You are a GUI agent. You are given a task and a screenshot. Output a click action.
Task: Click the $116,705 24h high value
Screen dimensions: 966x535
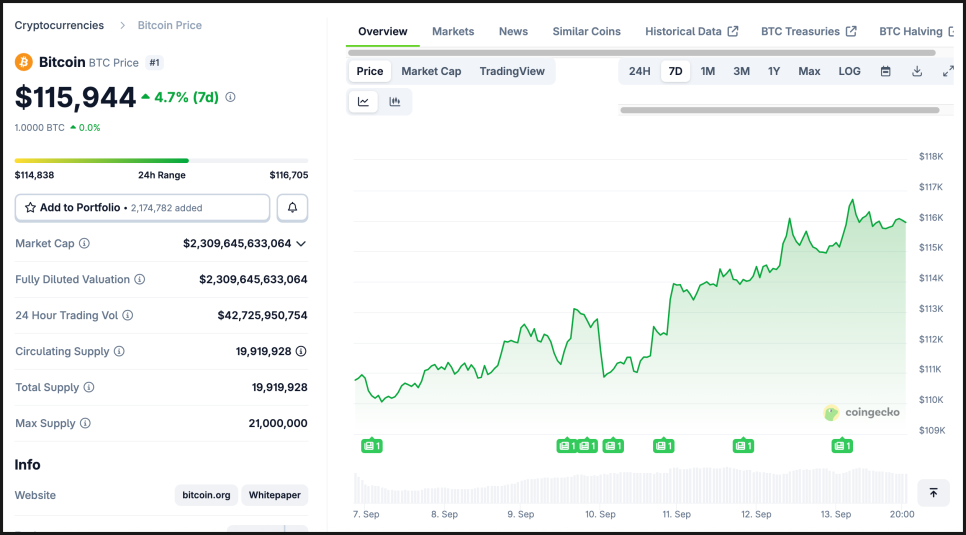[x=289, y=175]
